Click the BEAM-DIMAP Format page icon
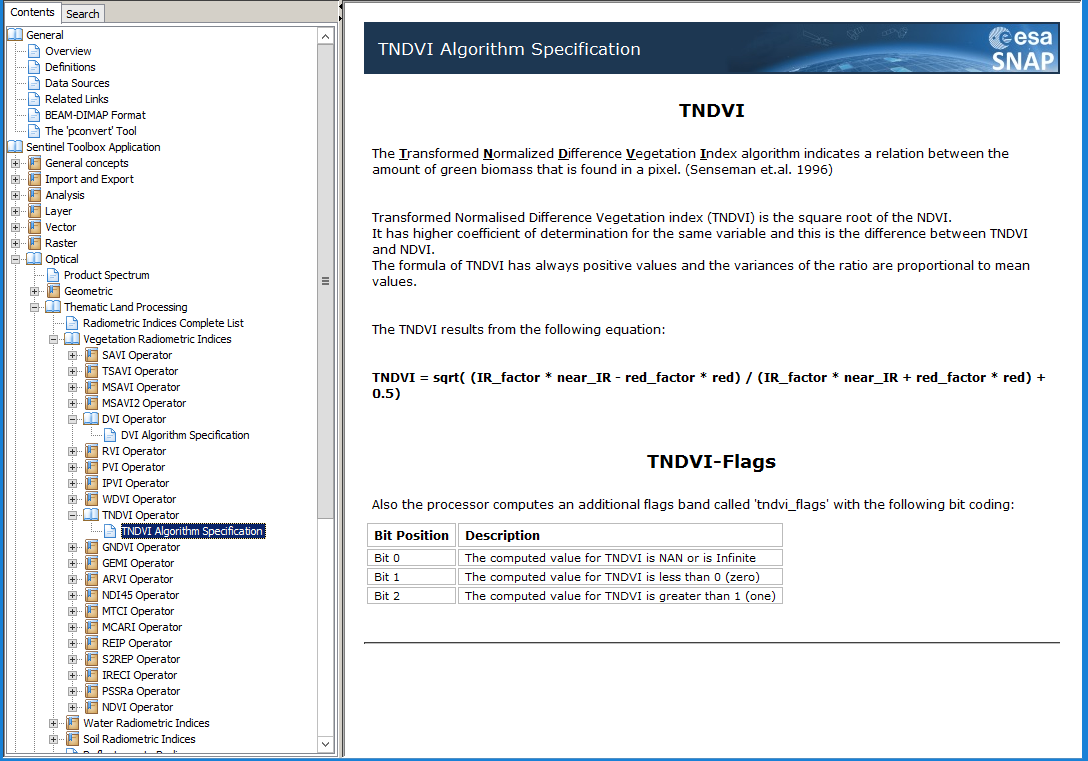Screen dimensions: 1088x761 [x=34, y=115]
